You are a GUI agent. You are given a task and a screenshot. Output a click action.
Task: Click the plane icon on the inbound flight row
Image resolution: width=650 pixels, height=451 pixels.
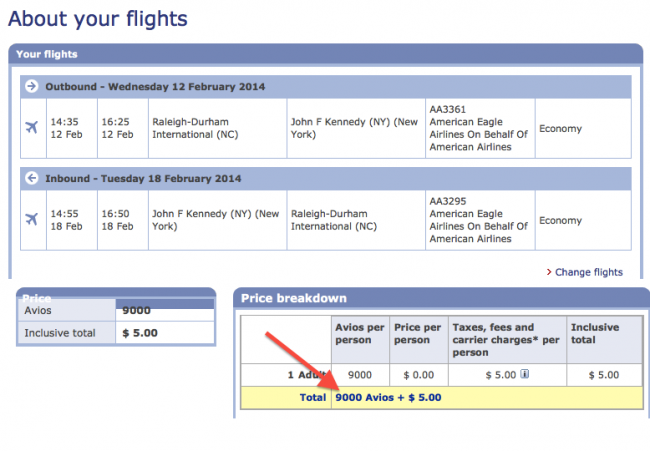pos(31,220)
